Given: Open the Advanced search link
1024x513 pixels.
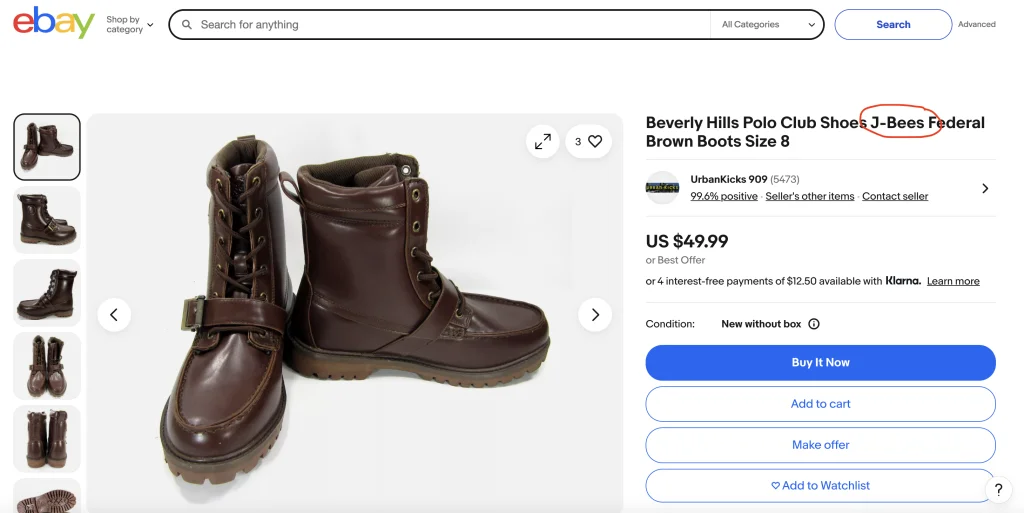Looking at the screenshot, I should [976, 25].
